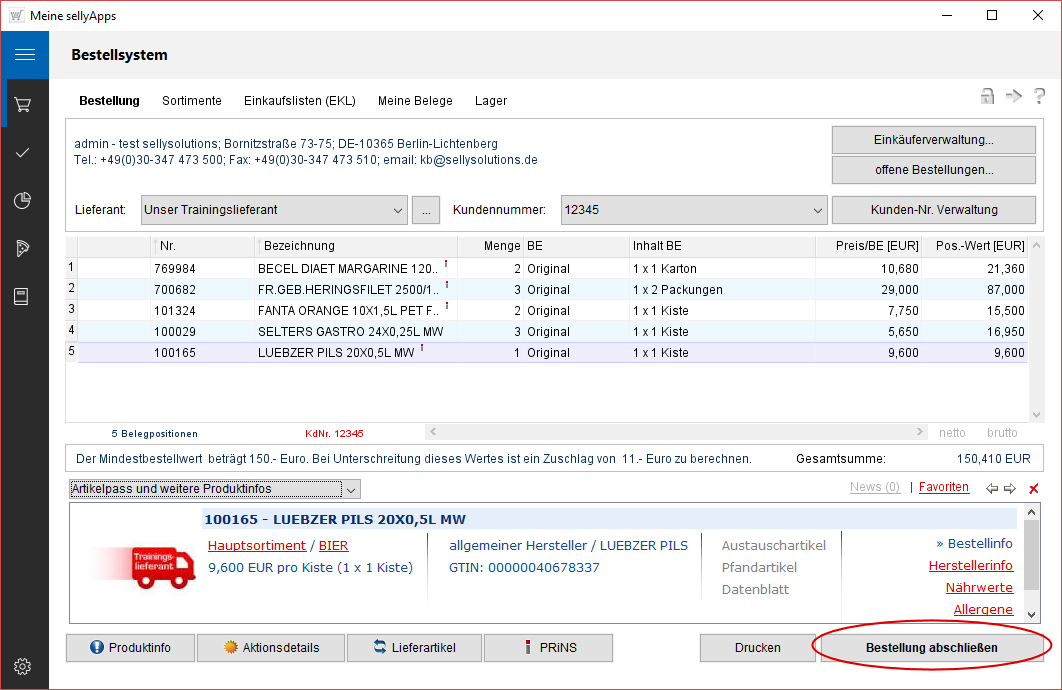
Task: Toggle the netto price display
Action: pyautogui.click(x=952, y=433)
